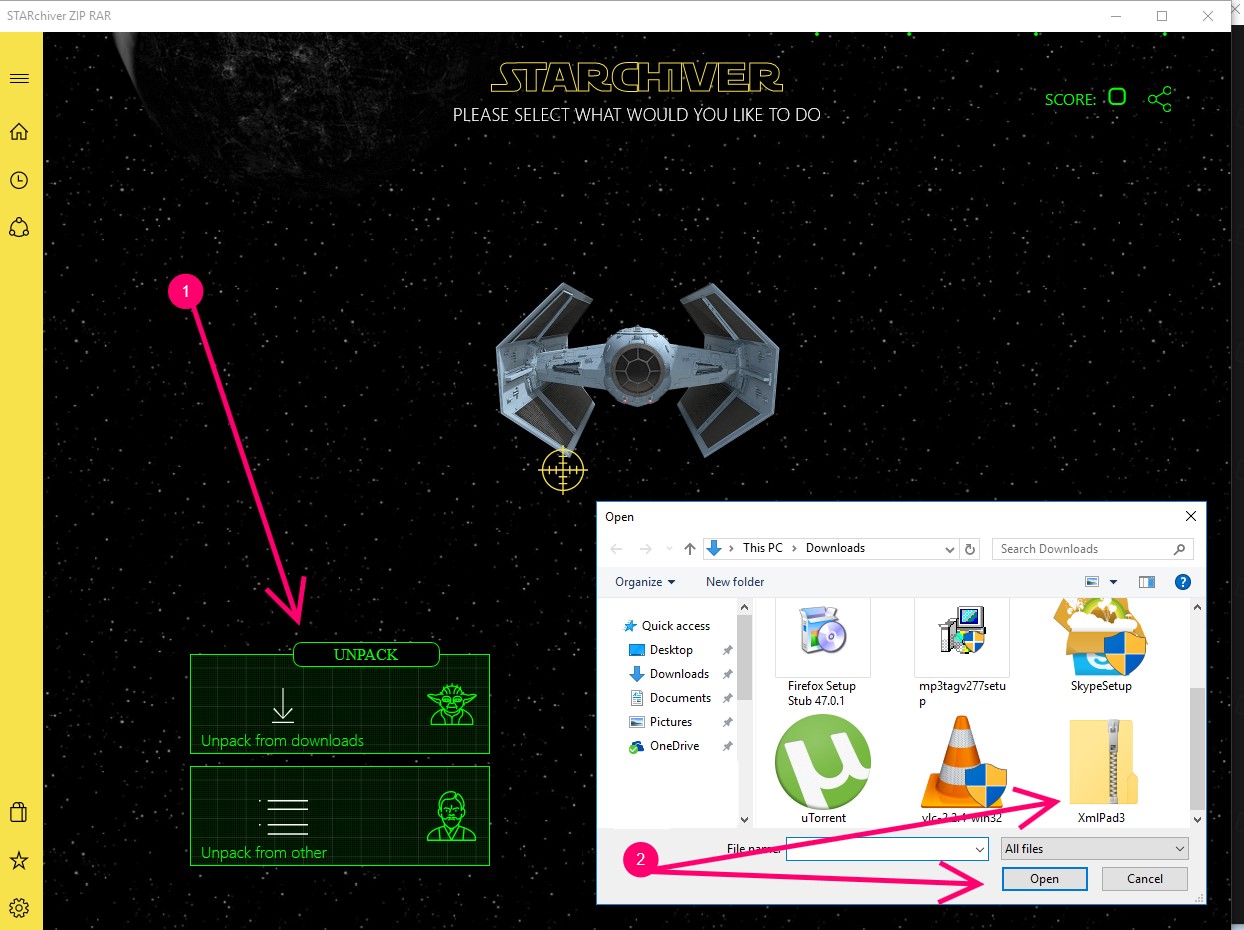Select the uTorrent installer file
The width and height of the screenshot is (1244, 930).
point(822,769)
